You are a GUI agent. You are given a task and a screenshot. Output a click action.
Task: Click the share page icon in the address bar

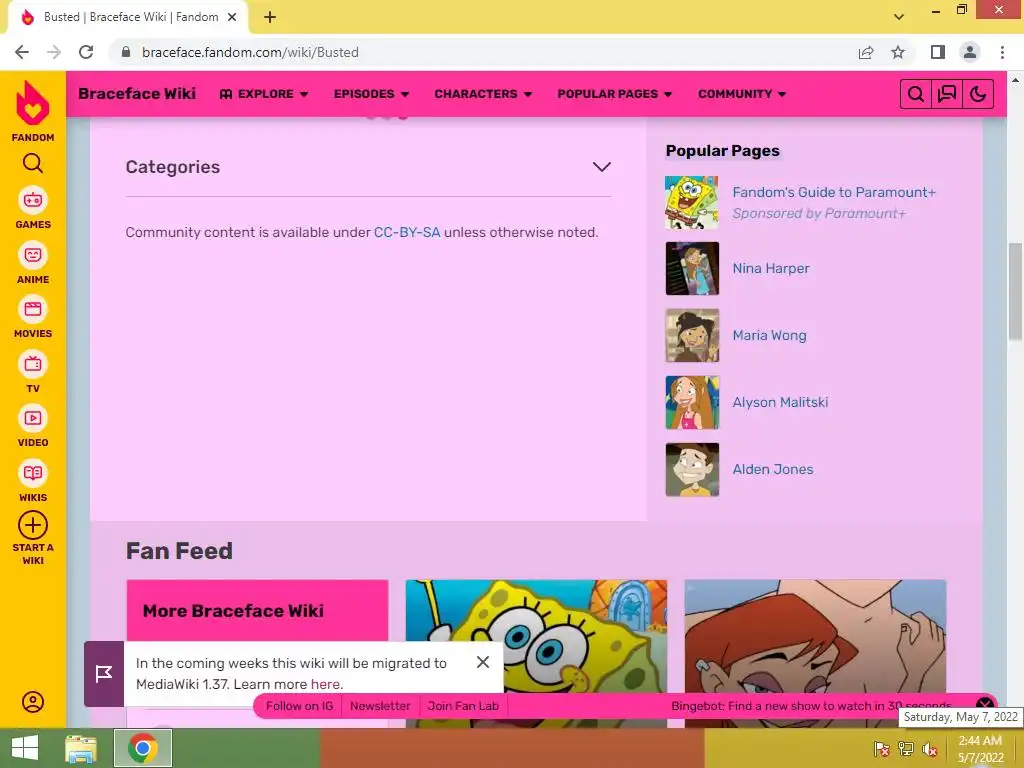pos(866,52)
